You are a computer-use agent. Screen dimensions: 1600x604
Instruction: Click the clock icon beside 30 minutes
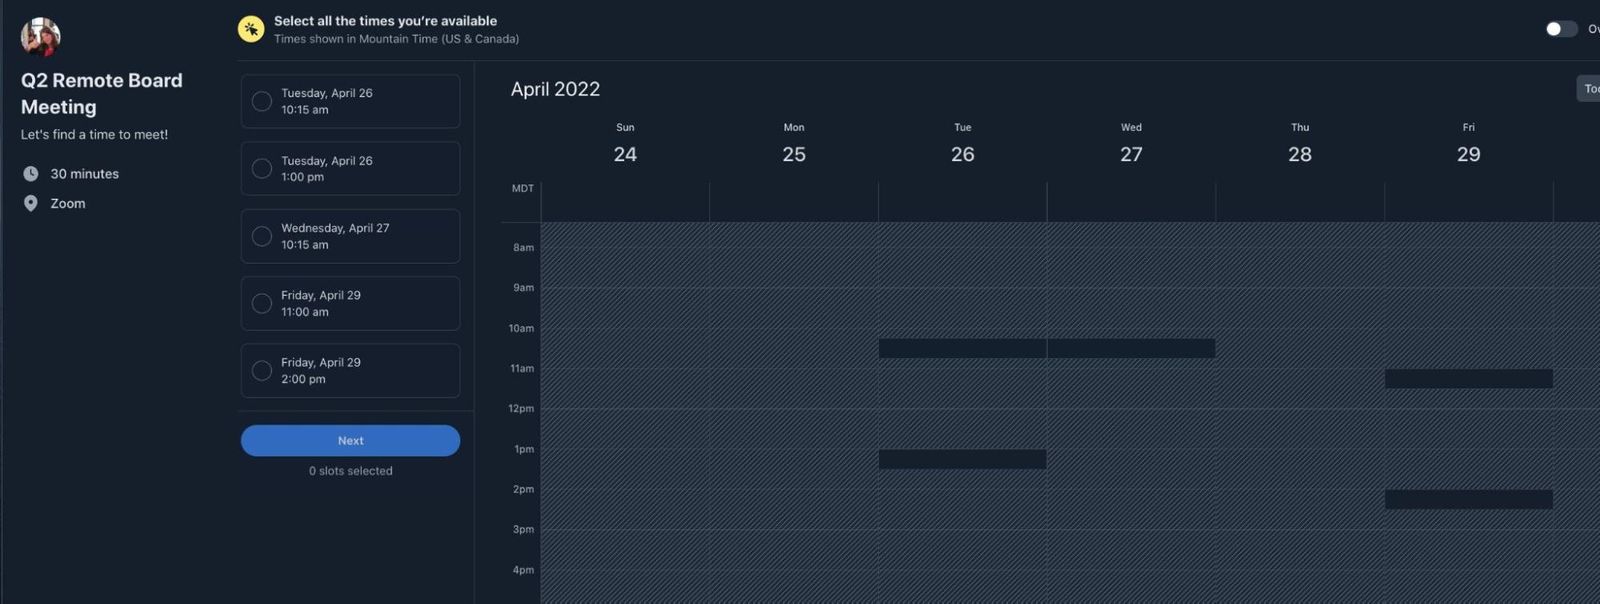pyautogui.click(x=31, y=173)
